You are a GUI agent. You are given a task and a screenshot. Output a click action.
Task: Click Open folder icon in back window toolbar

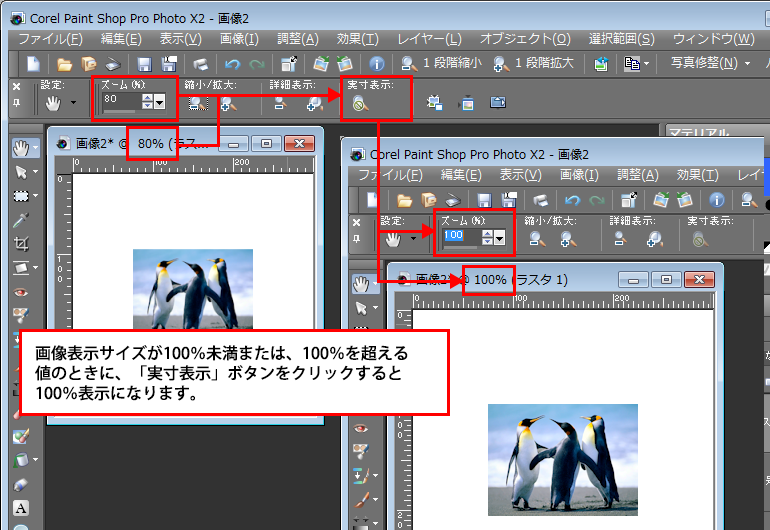click(64, 64)
